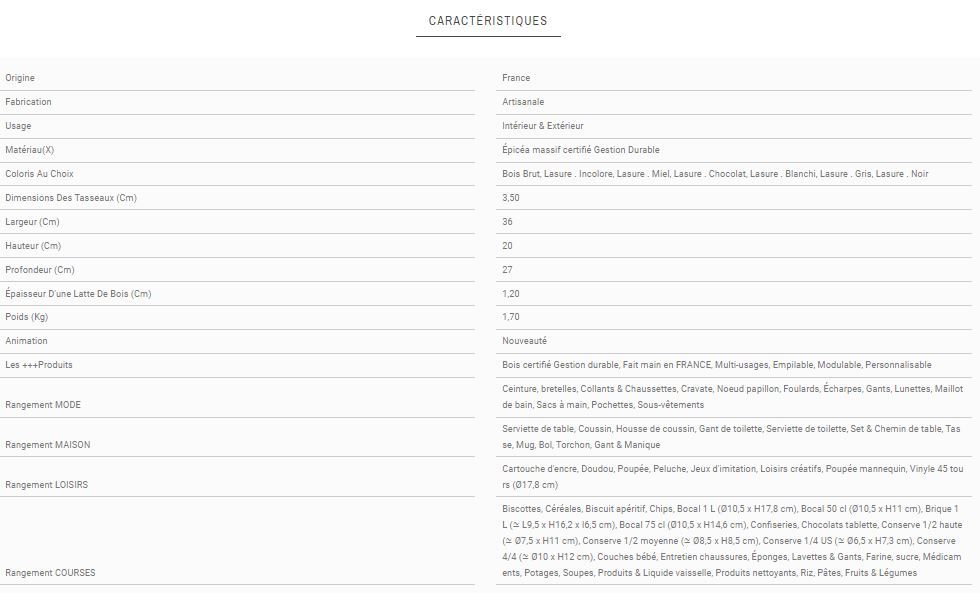Click the Les +++Produits label
The height and width of the screenshot is (593, 980).
[39, 365]
